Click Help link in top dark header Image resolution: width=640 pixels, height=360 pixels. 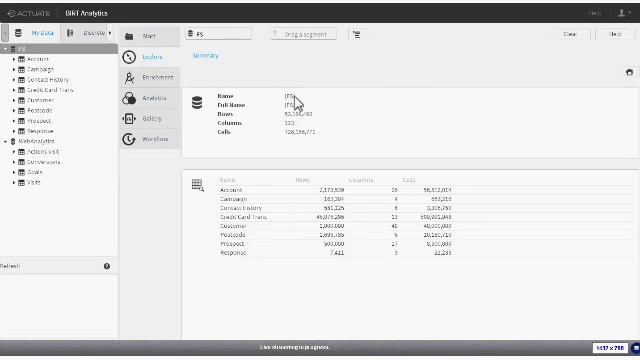click(x=595, y=13)
